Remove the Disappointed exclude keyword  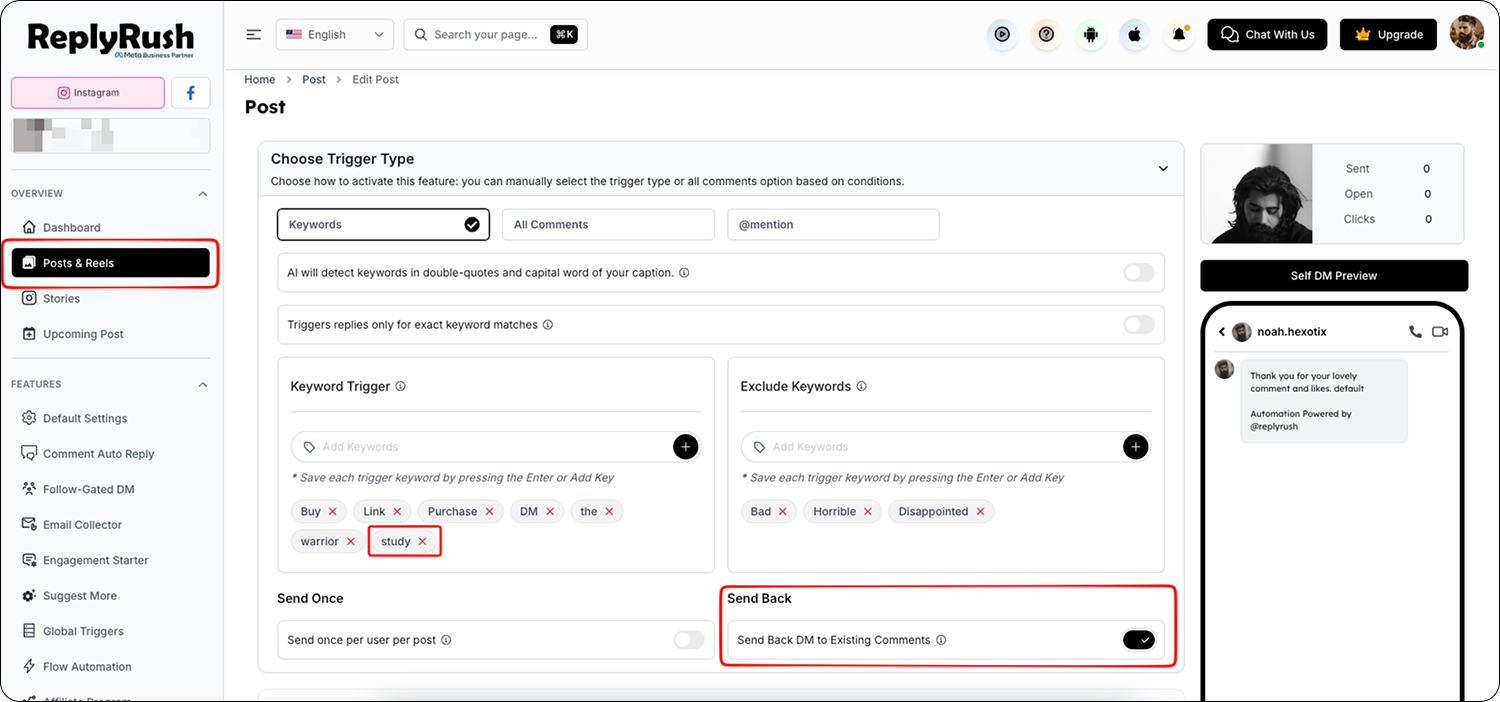tap(980, 512)
